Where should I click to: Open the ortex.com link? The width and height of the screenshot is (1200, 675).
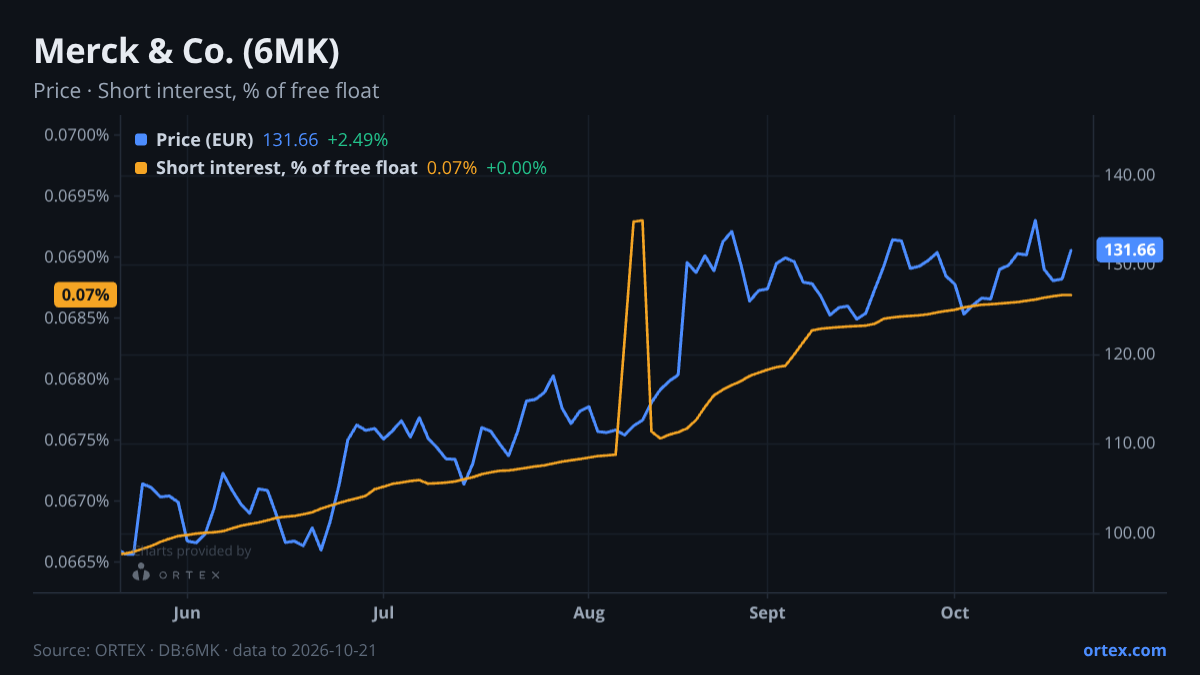pos(1125,650)
